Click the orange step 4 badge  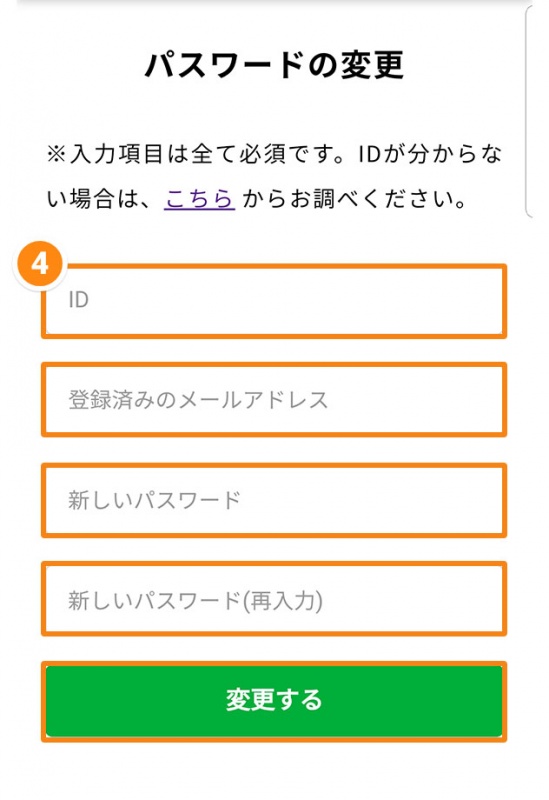pos(40,264)
